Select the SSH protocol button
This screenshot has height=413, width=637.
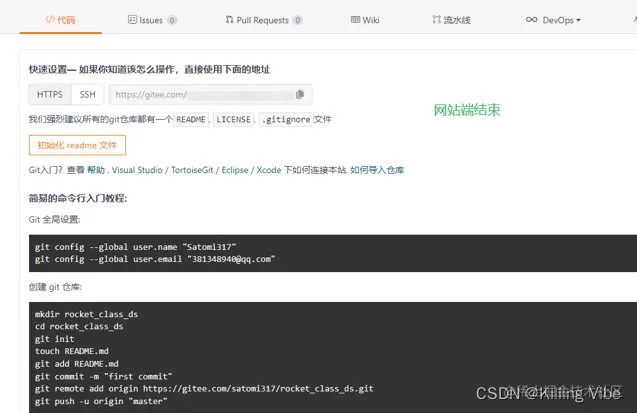87,95
